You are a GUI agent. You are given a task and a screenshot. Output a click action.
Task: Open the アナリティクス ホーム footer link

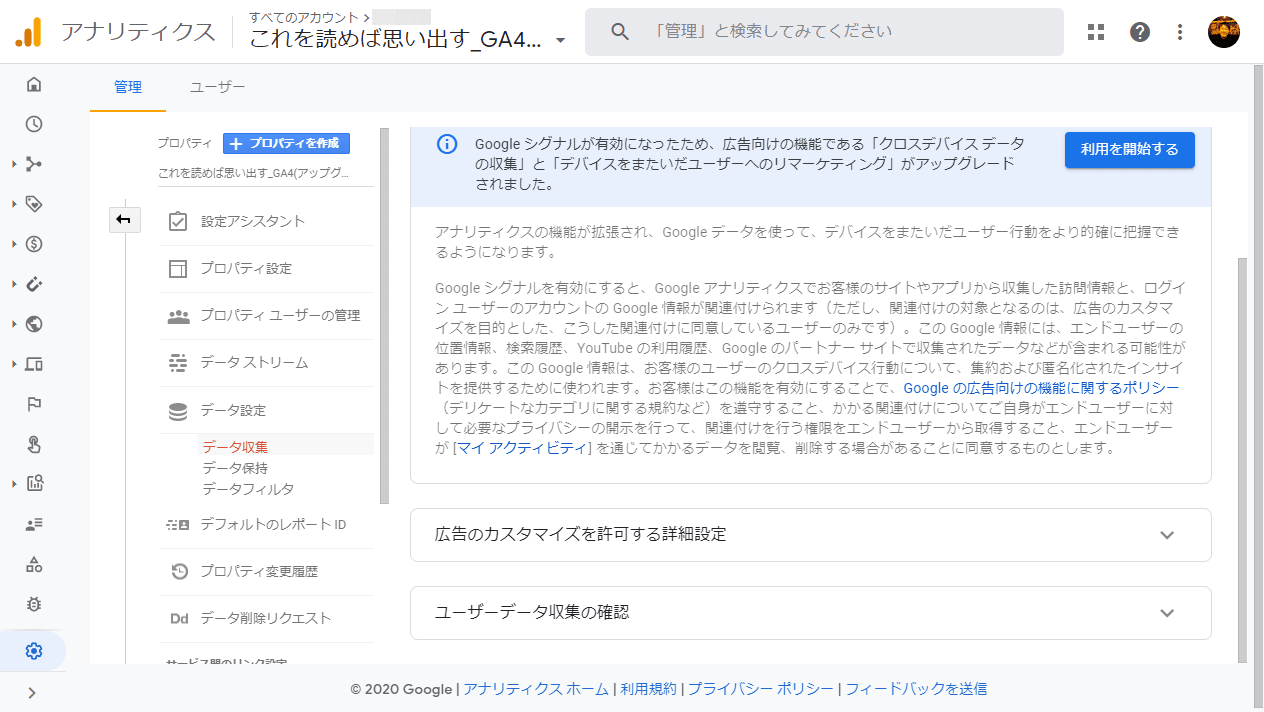[536, 689]
